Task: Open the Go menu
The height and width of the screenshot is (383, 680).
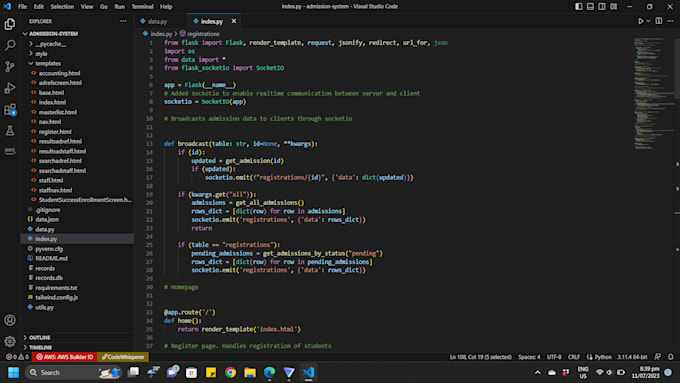Action: [x=104, y=7]
